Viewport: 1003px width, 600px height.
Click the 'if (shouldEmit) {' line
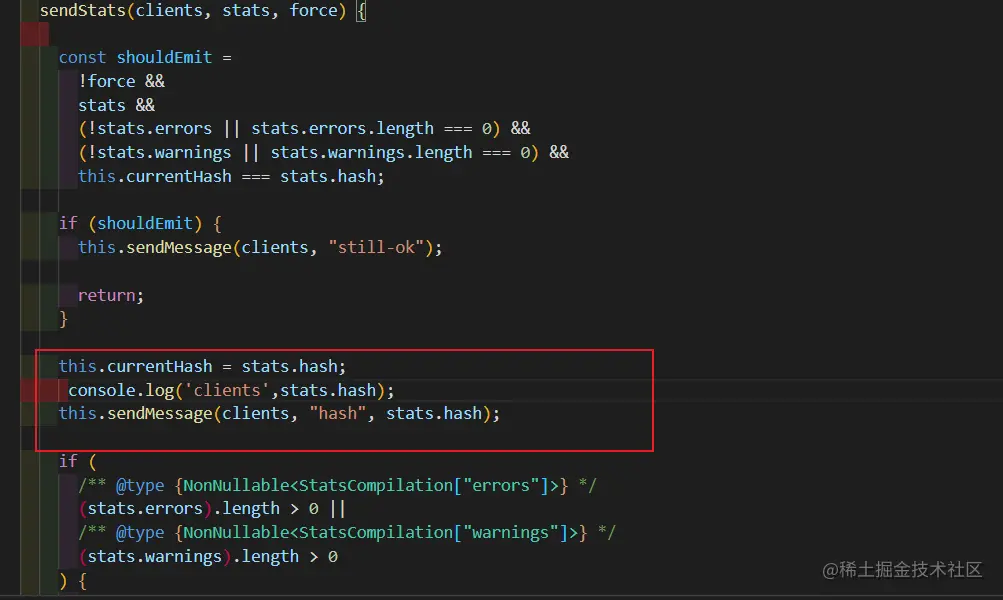pyautogui.click(x=140, y=223)
